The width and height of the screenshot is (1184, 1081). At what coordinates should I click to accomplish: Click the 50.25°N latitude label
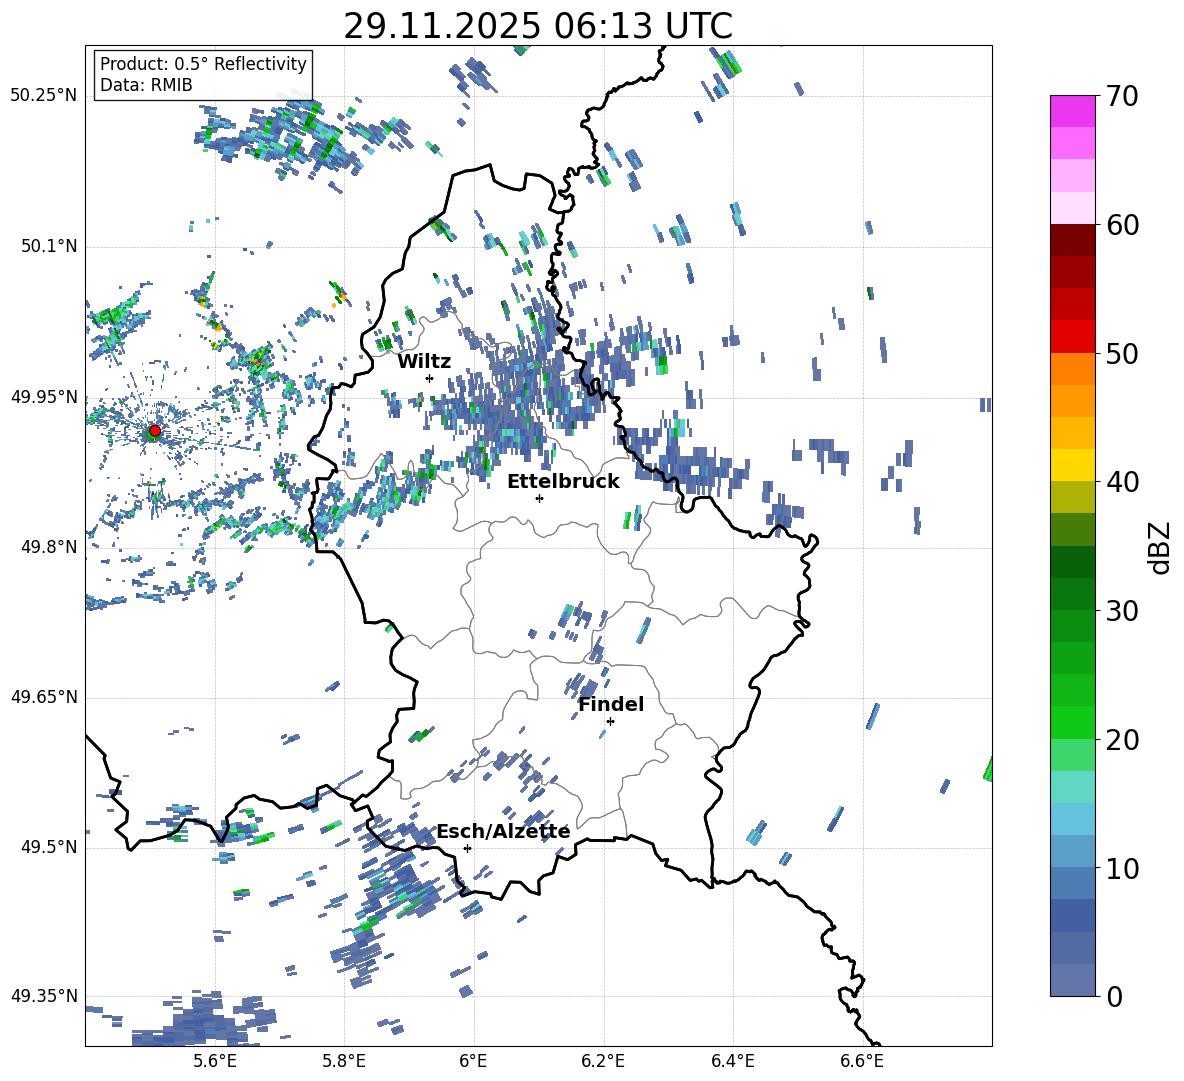tap(44, 96)
